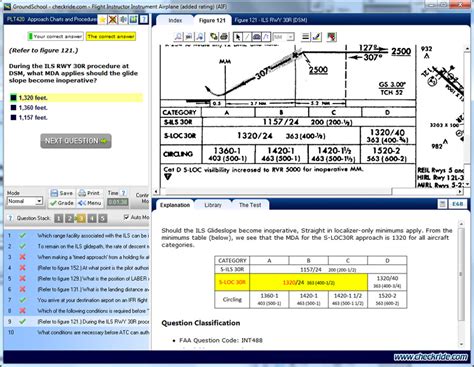Open the Explanation tab
474x367 pixels.
pos(175,205)
